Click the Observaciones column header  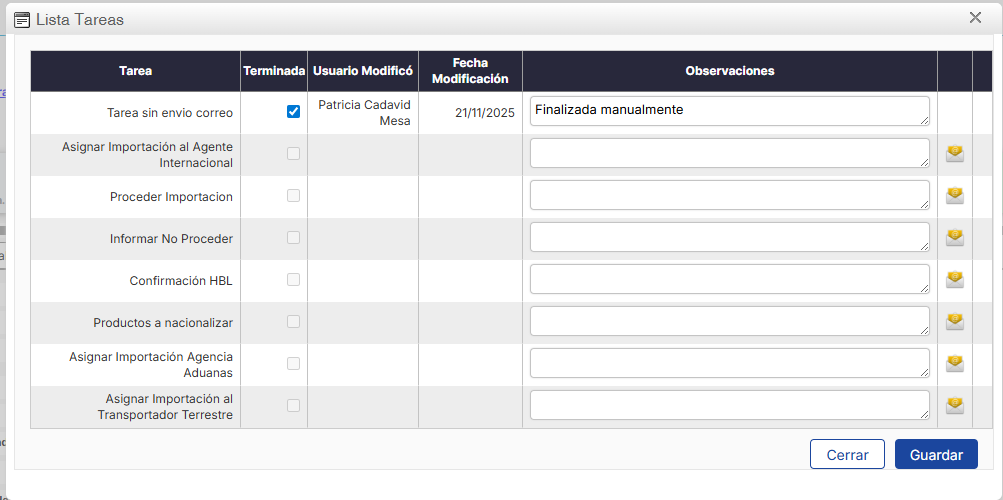[729, 71]
